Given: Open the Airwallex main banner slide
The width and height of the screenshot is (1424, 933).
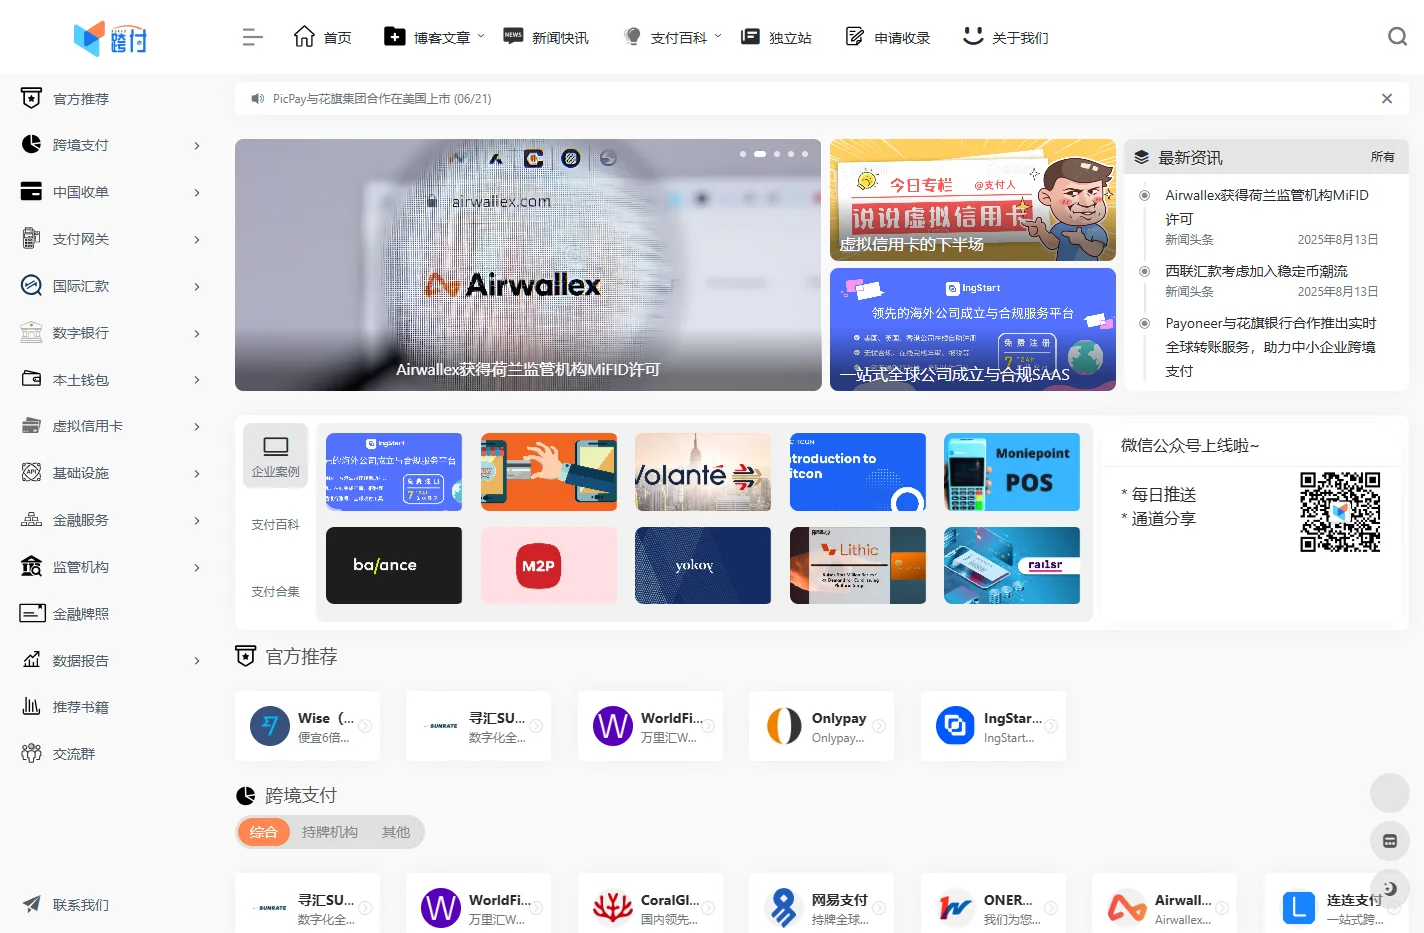Looking at the screenshot, I should tap(528, 265).
